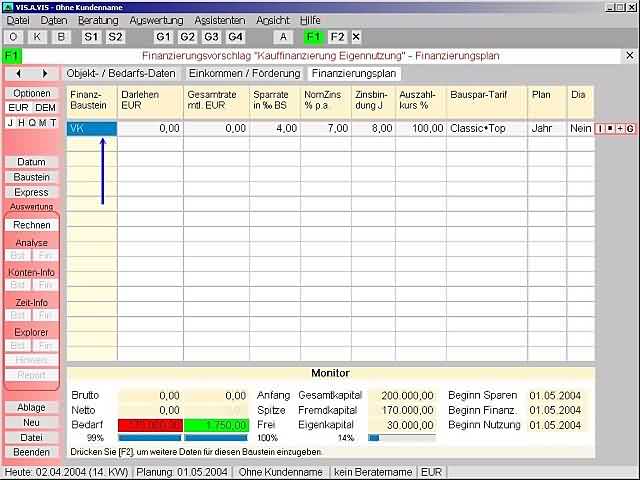Click the Datei sidebar button
The image size is (640, 480).
[x=32, y=438]
